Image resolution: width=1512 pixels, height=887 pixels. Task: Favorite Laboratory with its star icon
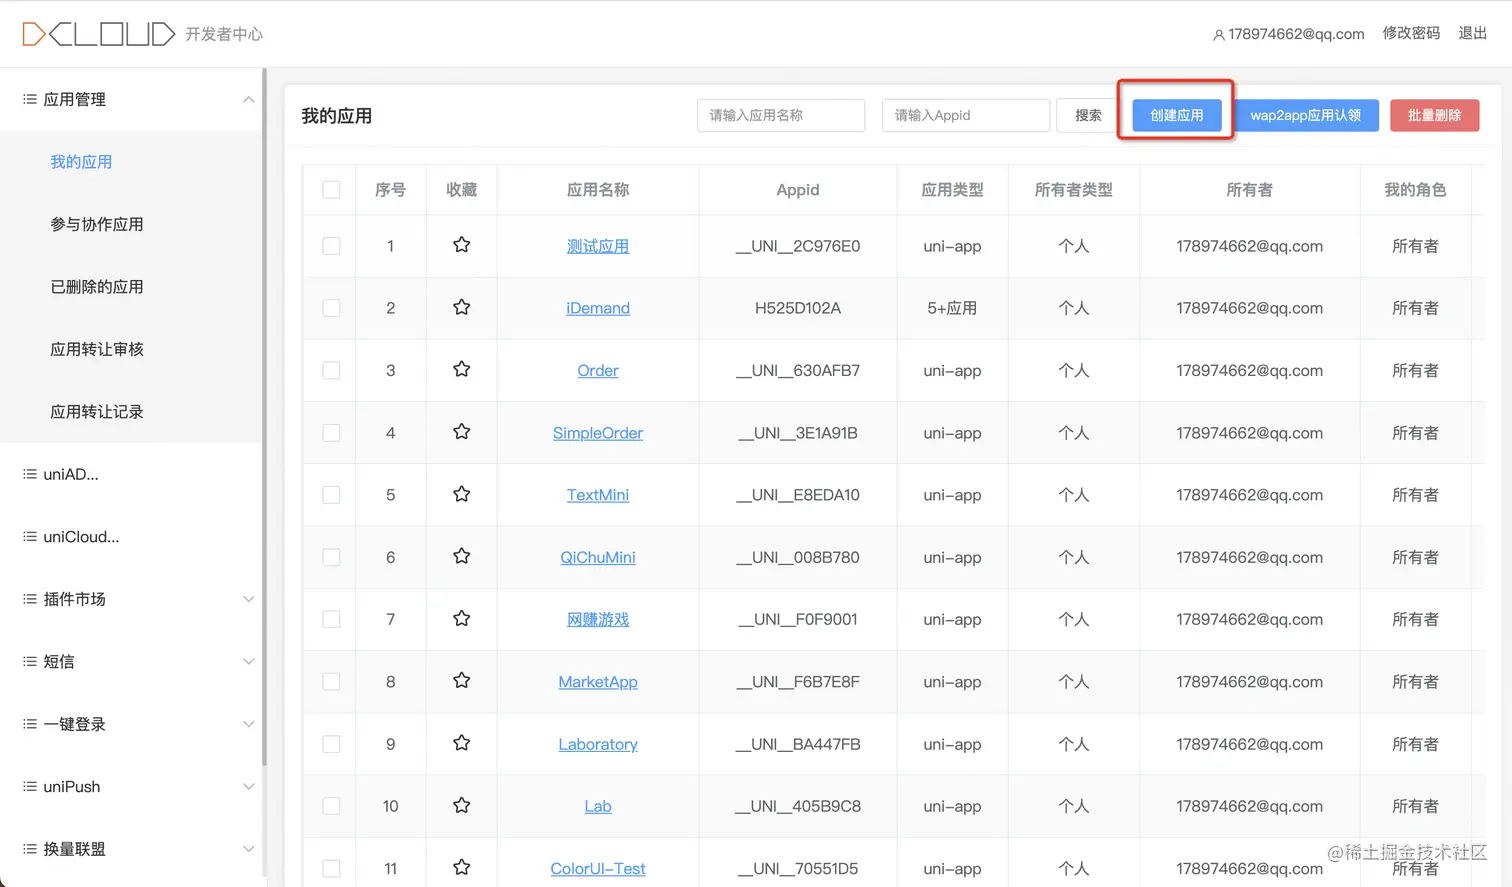[461, 743]
